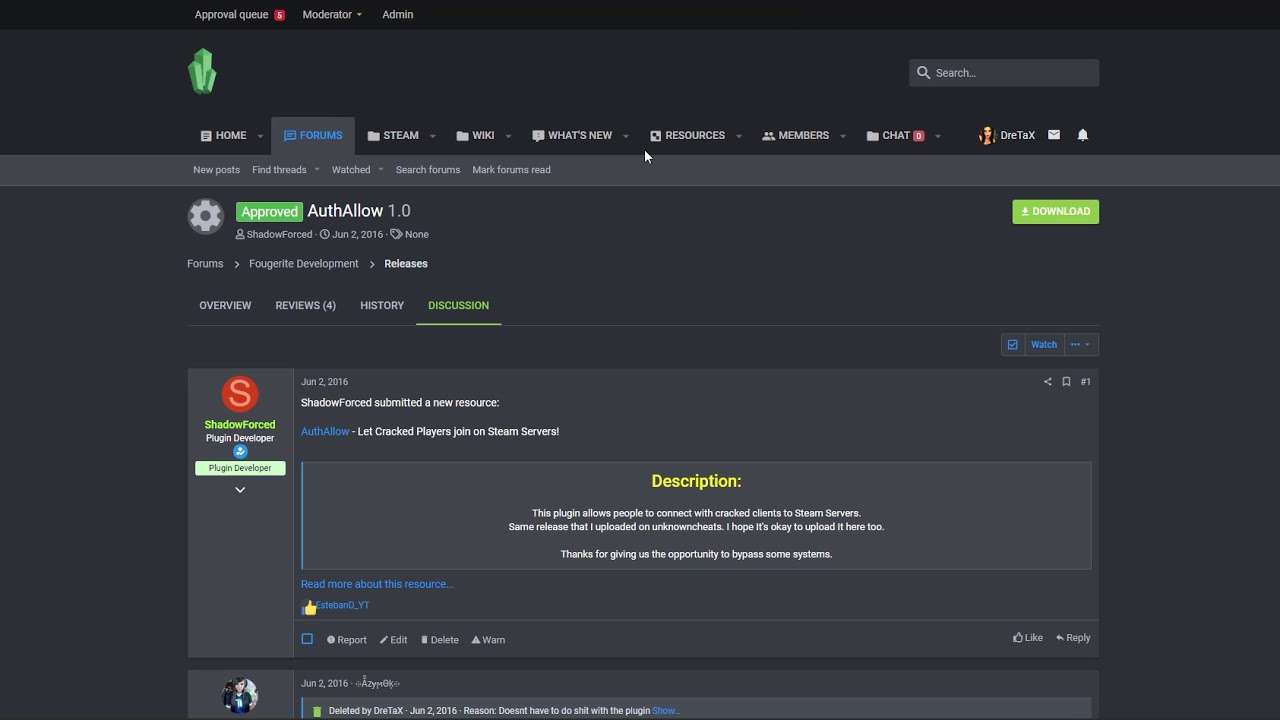Expand the Wiki menu arrow
The width and height of the screenshot is (1280, 720).
(x=508, y=136)
